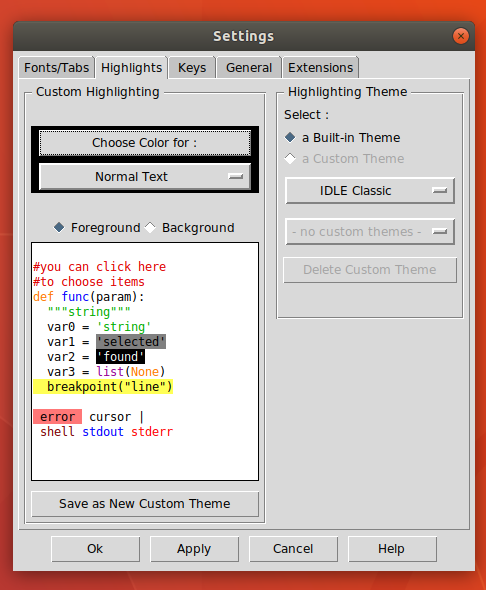
Task: Open the Normal Text element dropdown
Action: [145, 176]
